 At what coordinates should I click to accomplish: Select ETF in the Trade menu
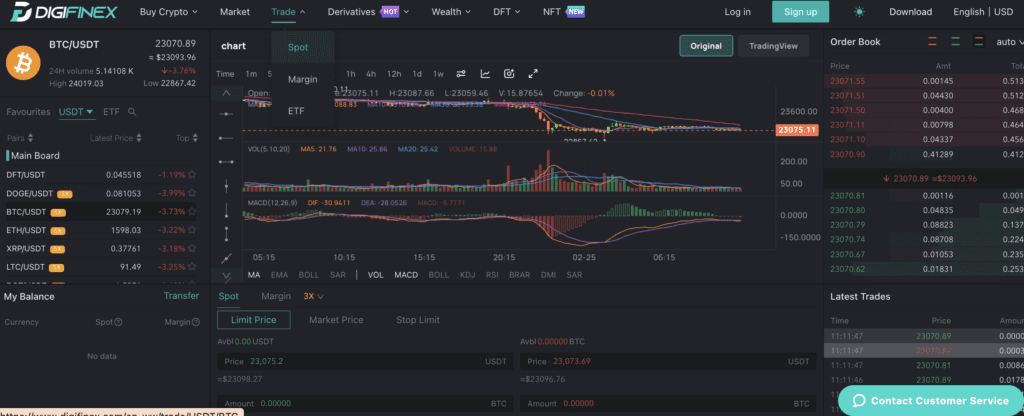click(296, 111)
